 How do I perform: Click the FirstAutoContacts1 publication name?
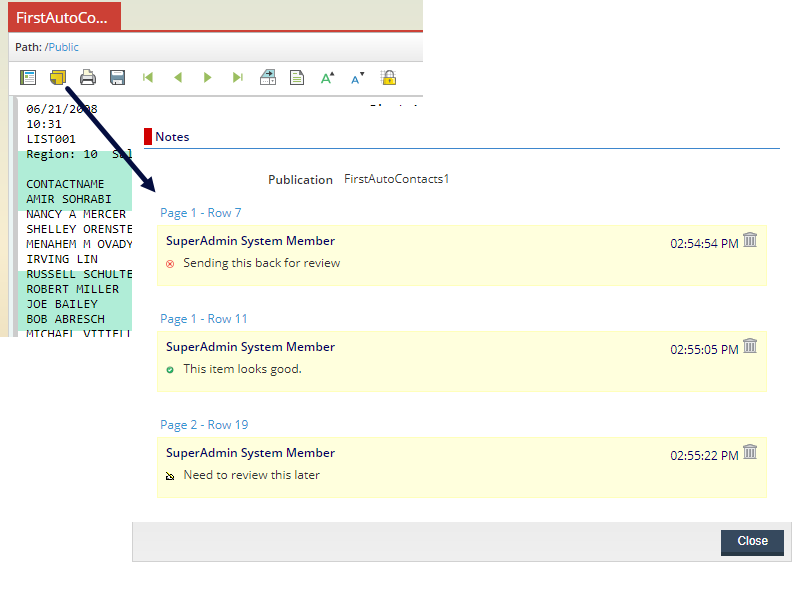click(397, 179)
